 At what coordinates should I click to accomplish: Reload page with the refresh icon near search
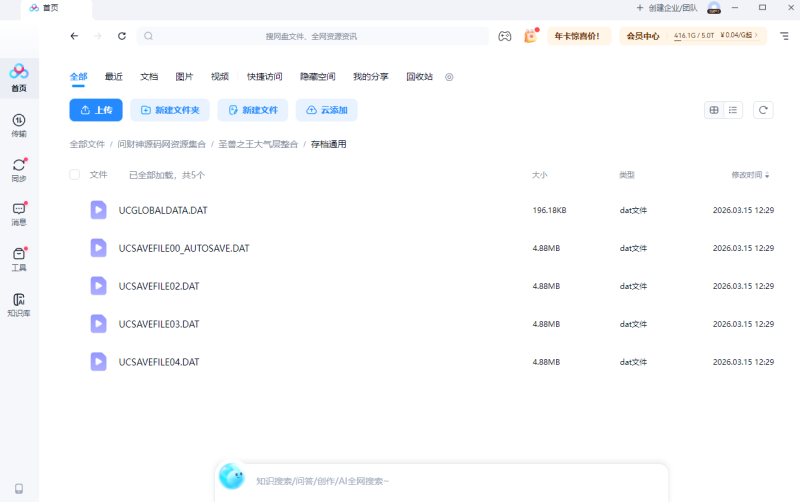(122, 36)
